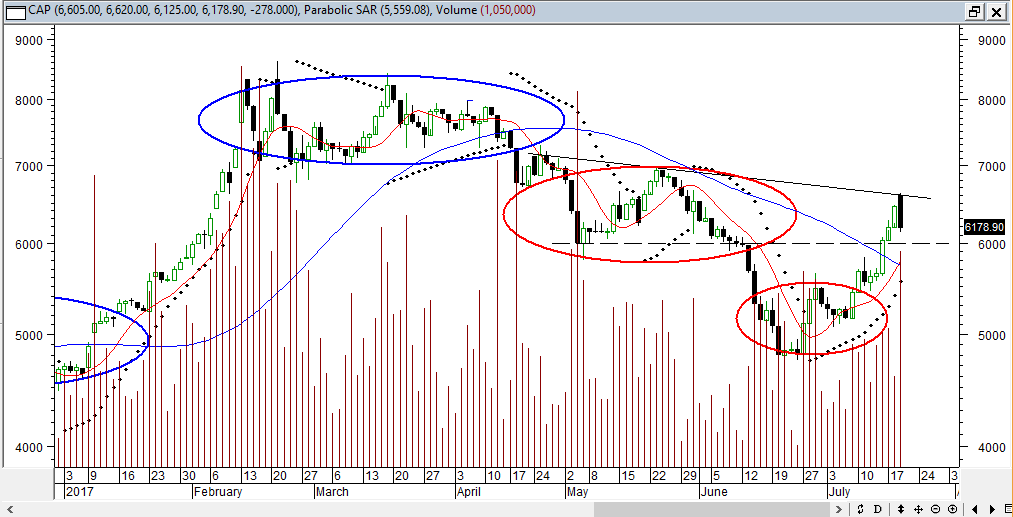Click the four-way pan arrows icon
The image size is (1013, 517).
918,509
